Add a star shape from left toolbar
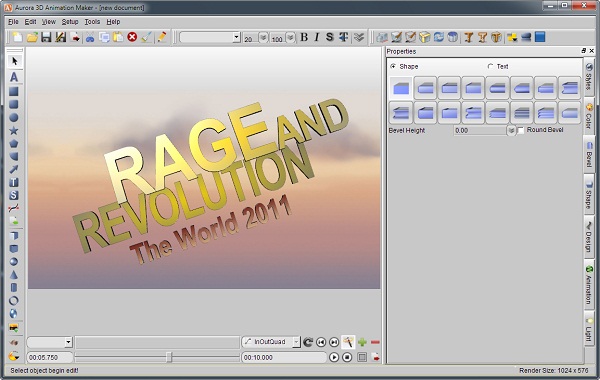Image resolution: width=600 pixels, height=380 pixels. coord(13,130)
